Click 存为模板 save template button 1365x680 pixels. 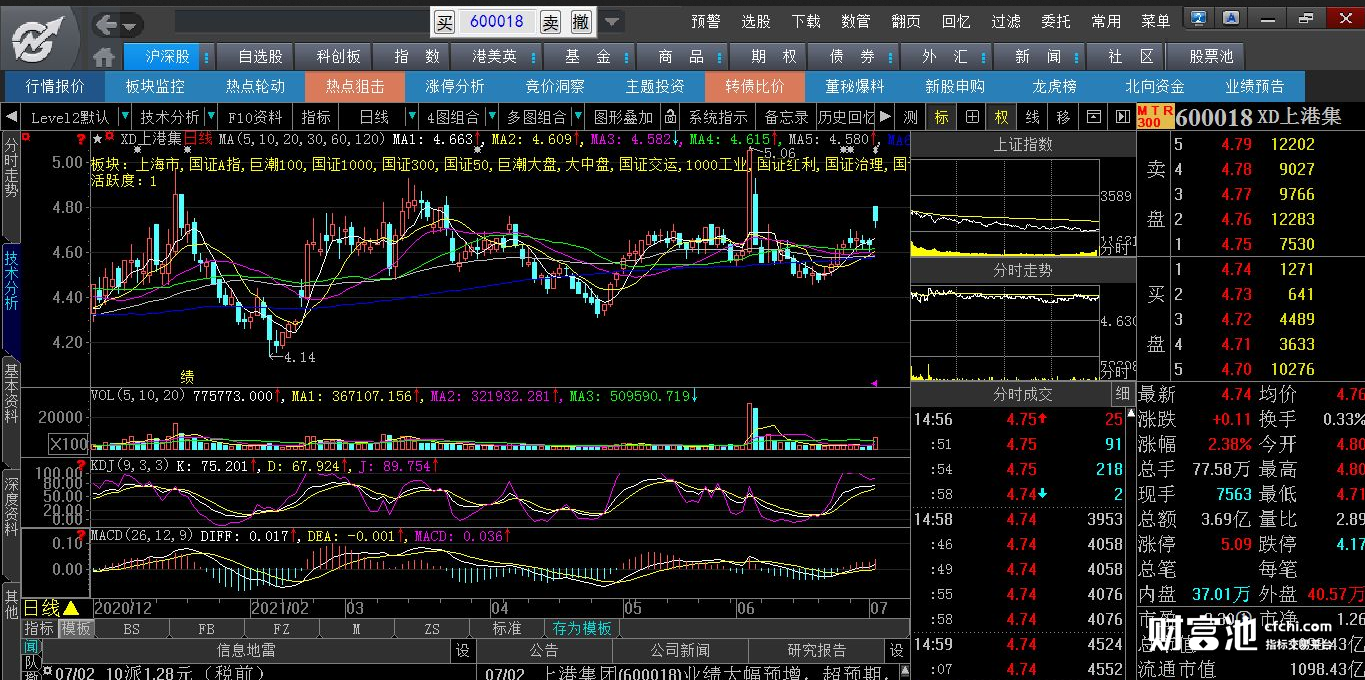click(x=582, y=629)
